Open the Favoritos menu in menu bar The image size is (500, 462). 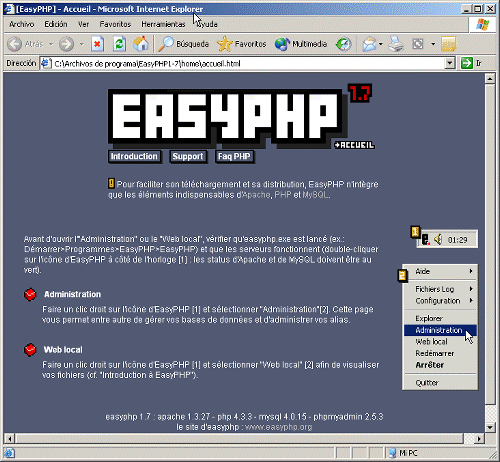click(115, 24)
